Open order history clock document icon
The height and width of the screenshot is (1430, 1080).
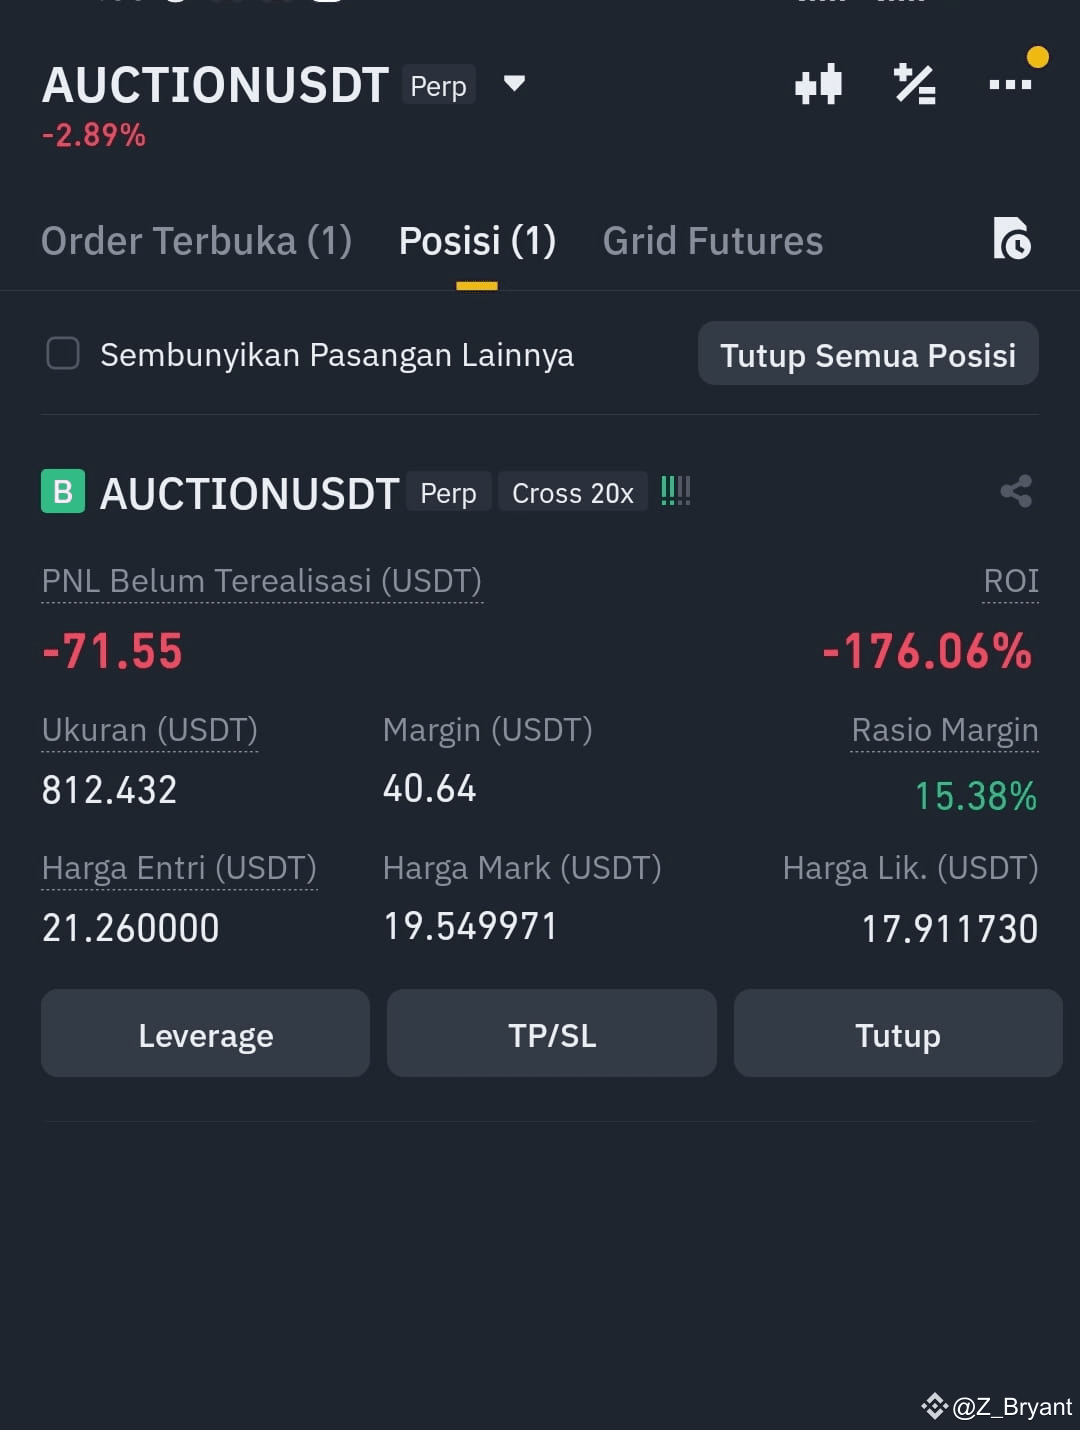click(1012, 239)
